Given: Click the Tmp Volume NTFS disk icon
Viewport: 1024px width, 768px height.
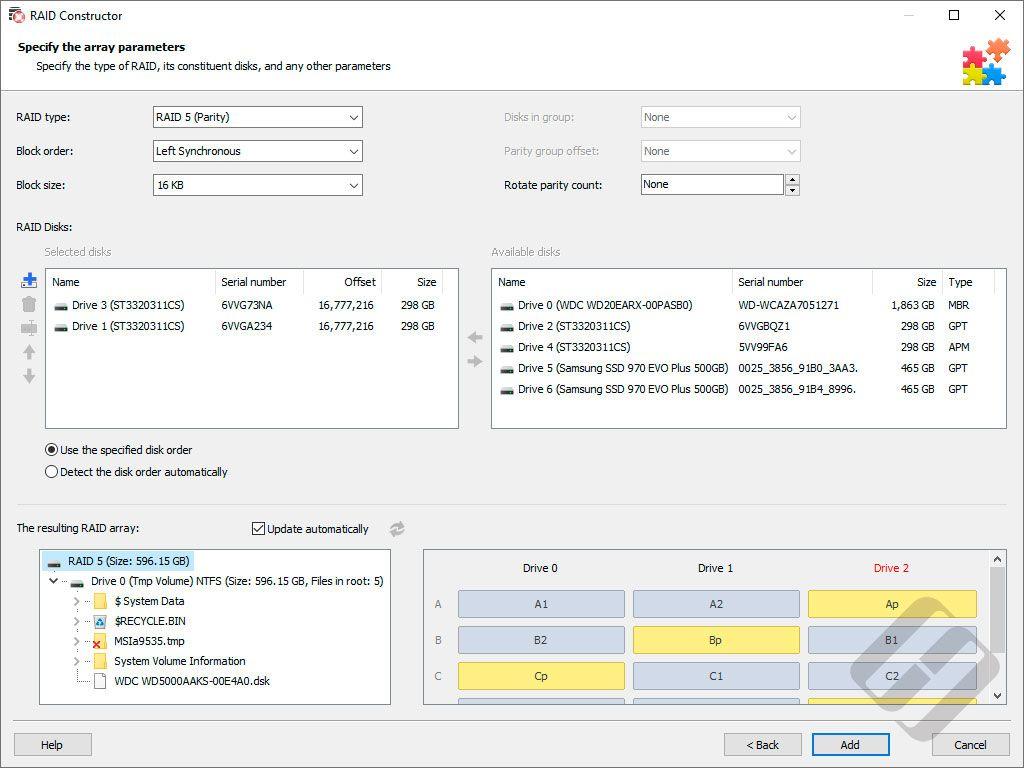Looking at the screenshot, I should (77, 582).
